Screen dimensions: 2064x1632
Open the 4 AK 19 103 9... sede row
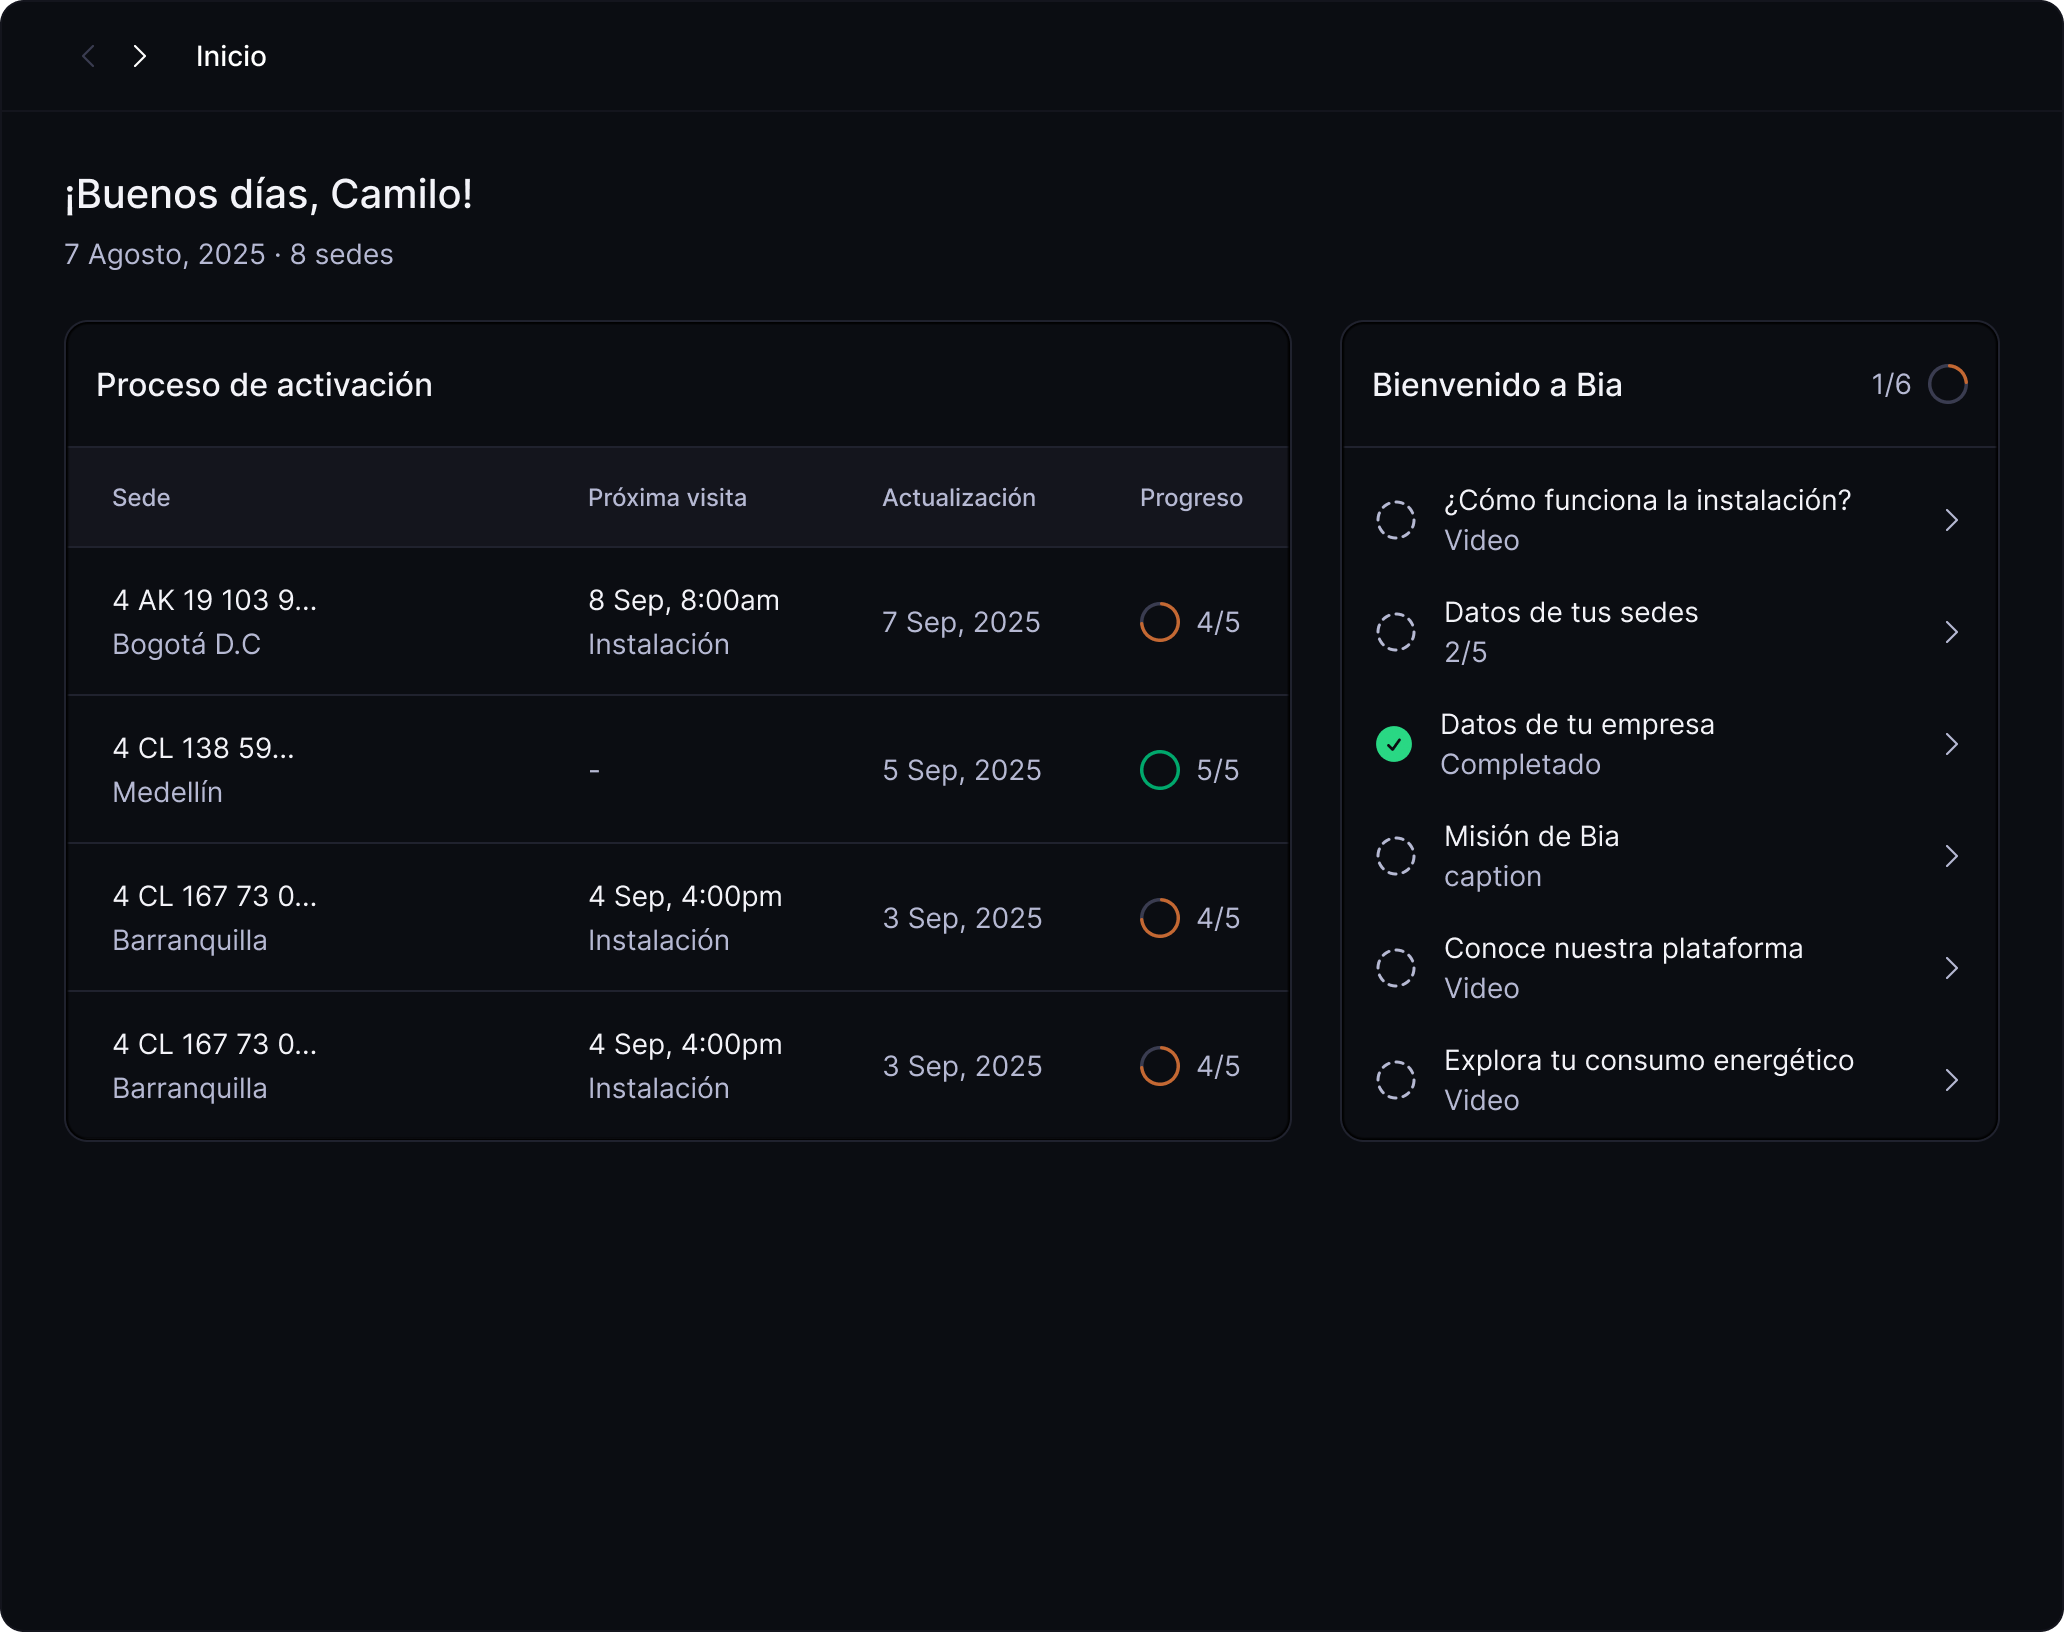214,600
